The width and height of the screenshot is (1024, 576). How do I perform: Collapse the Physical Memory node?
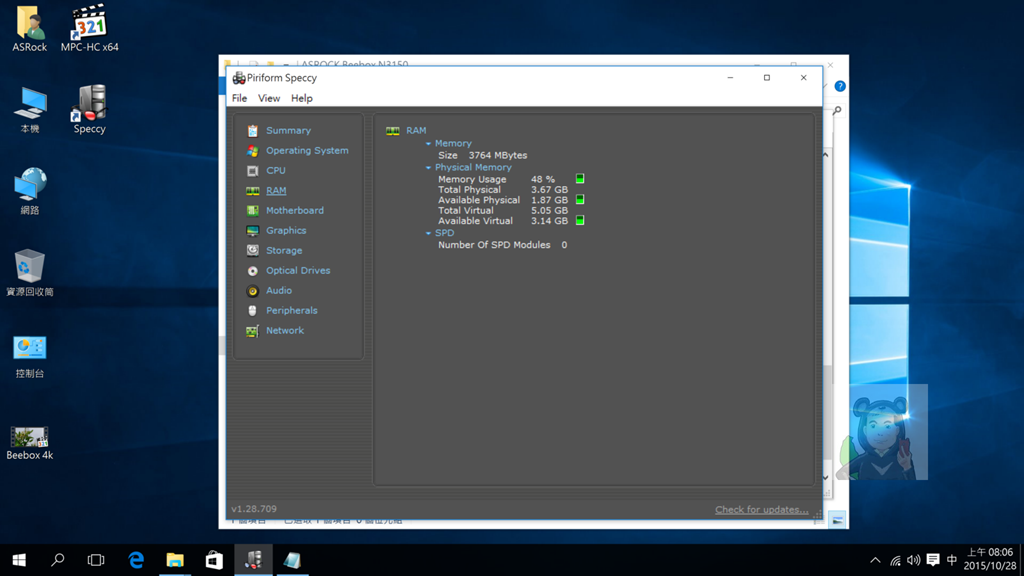pos(428,168)
